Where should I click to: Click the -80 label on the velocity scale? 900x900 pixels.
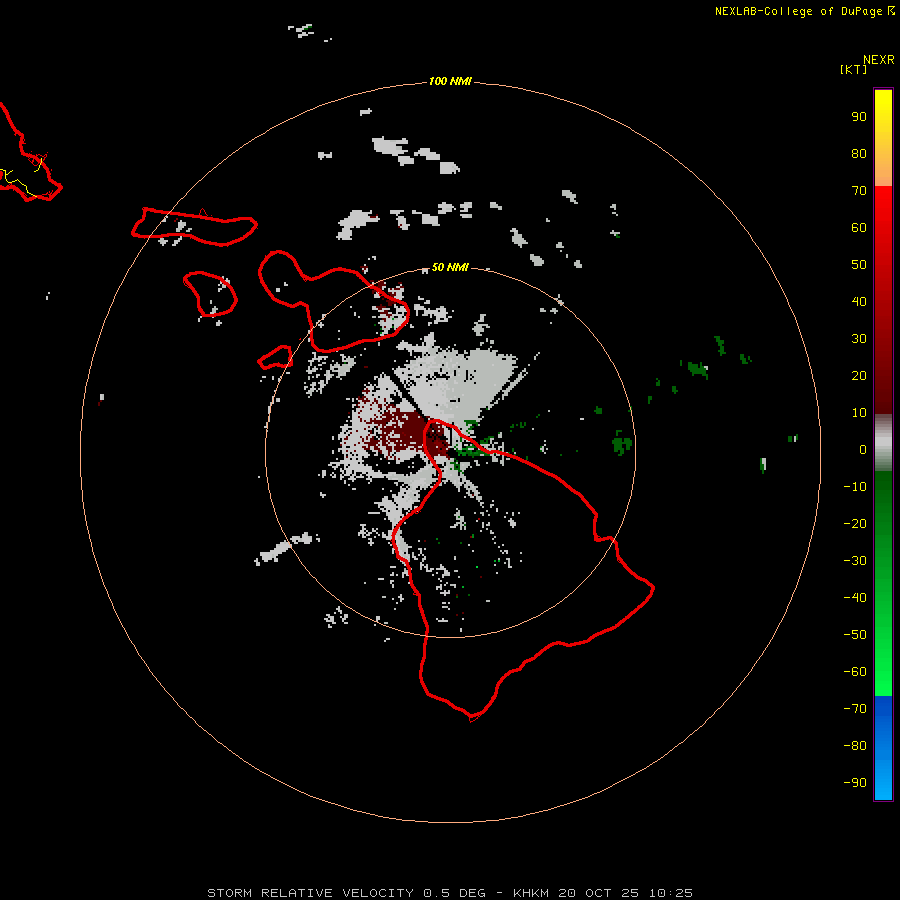click(x=855, y=746)
